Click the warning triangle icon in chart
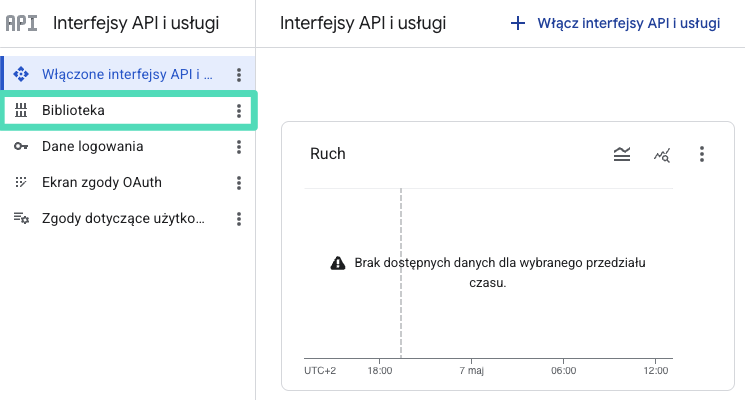 [x=338, y=263]
